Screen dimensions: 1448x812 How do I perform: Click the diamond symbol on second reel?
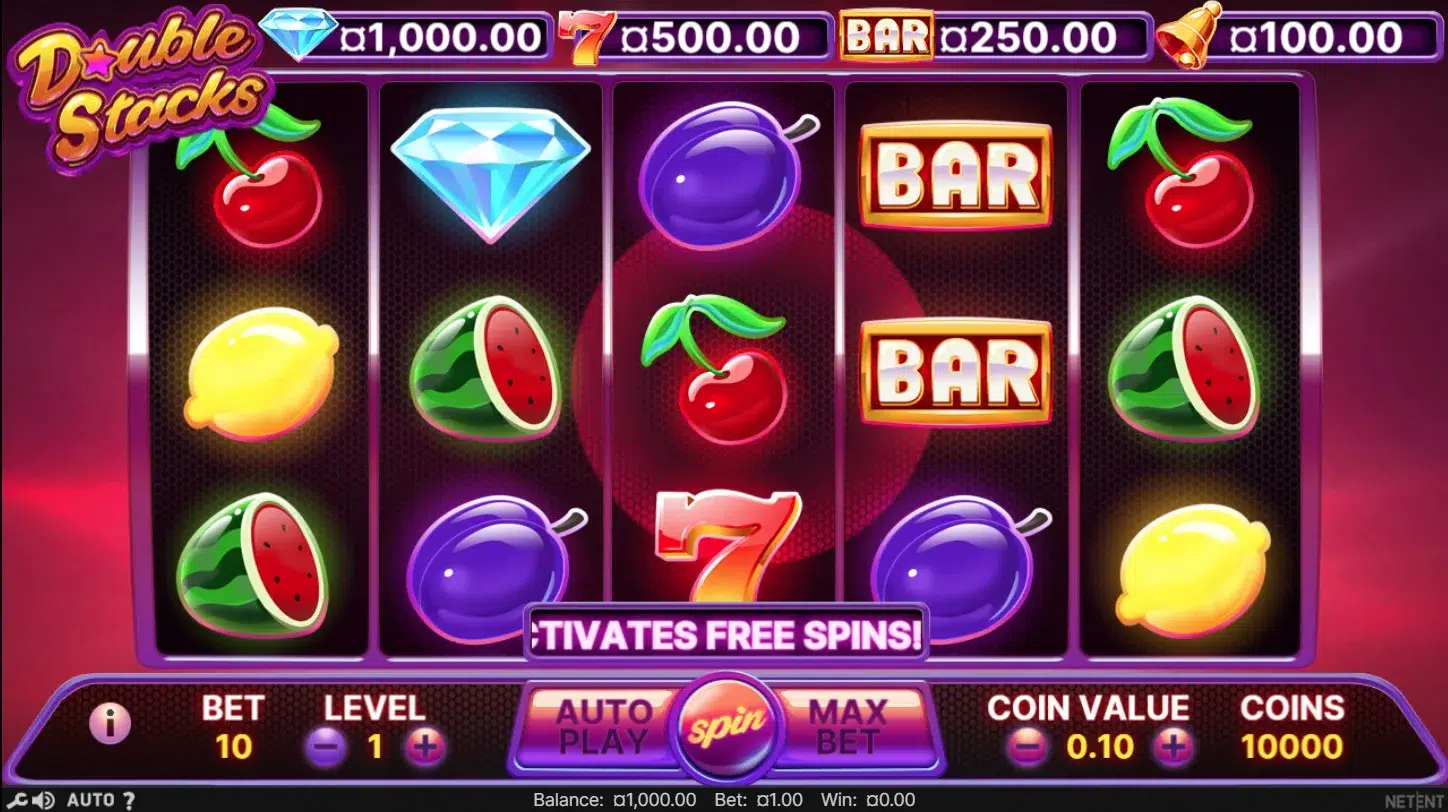490,173
